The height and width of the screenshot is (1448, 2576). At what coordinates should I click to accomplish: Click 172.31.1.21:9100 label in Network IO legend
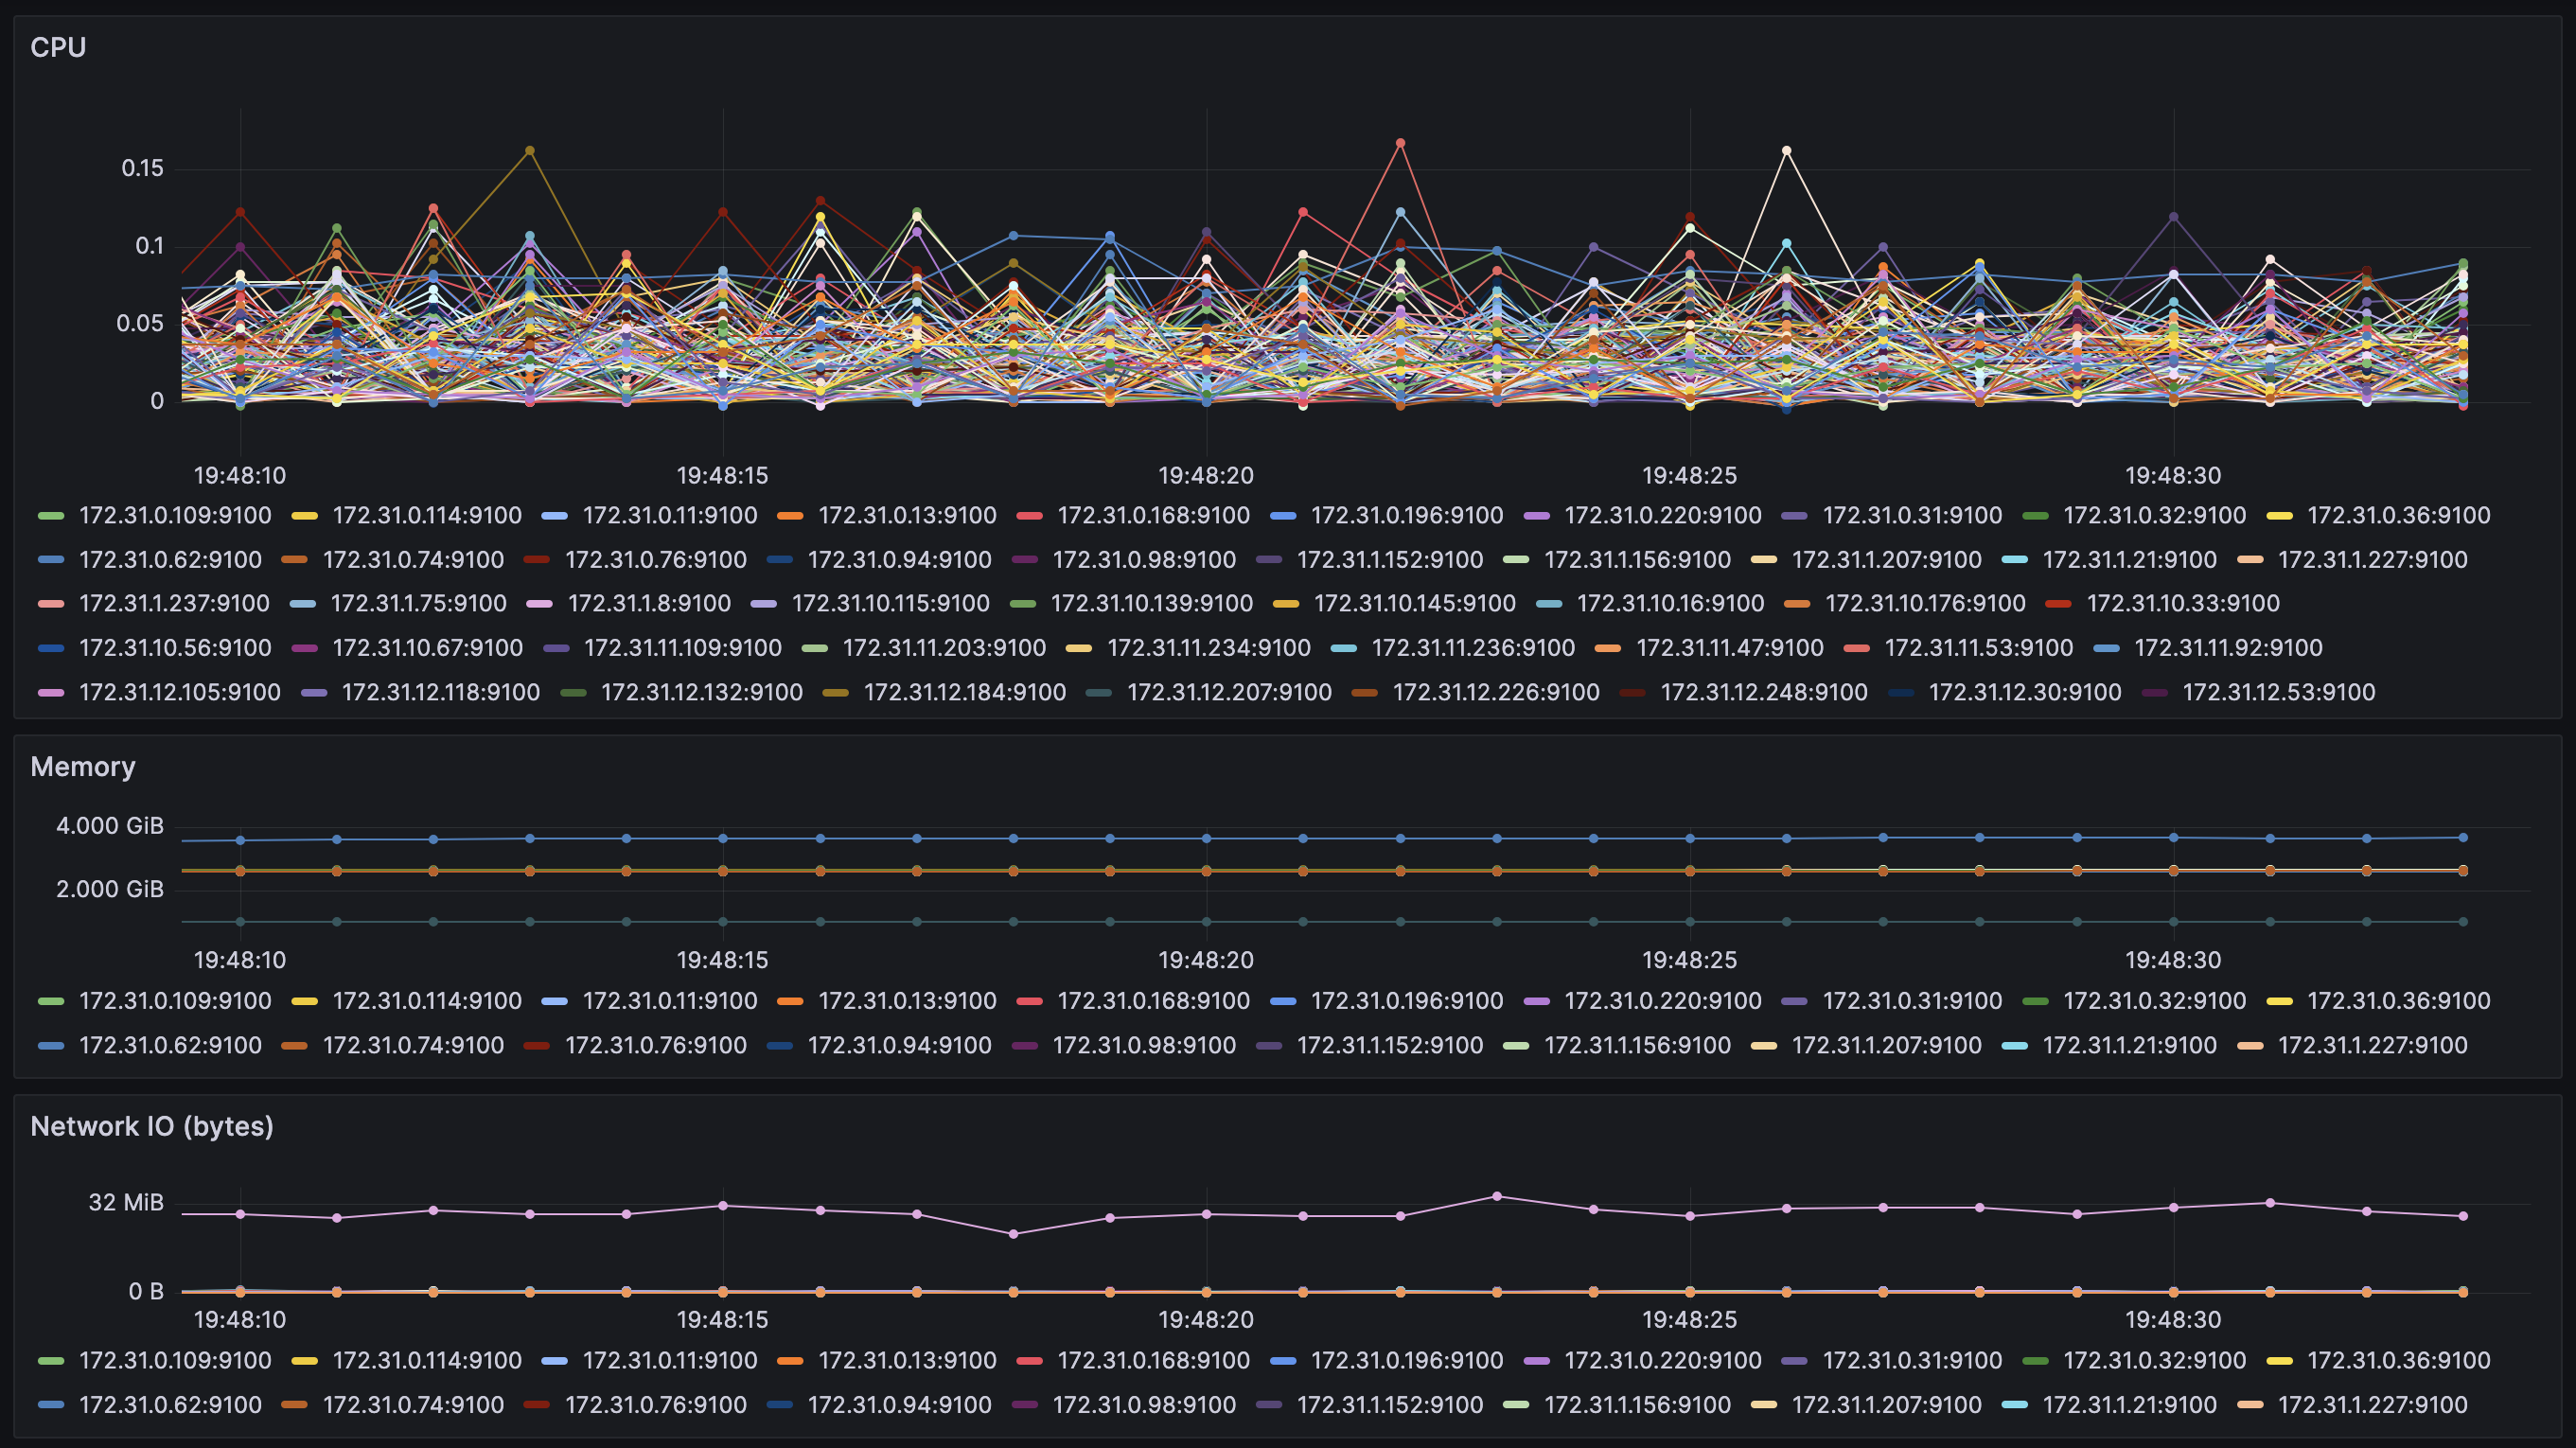click(x=2129, y=1405)
